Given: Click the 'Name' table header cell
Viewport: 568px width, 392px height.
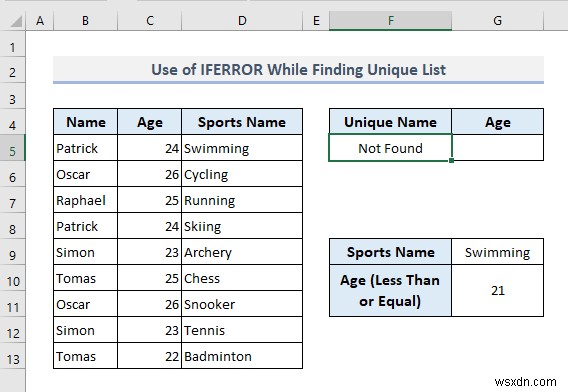Looking at the screenshot, I should (x=85, y=122).
